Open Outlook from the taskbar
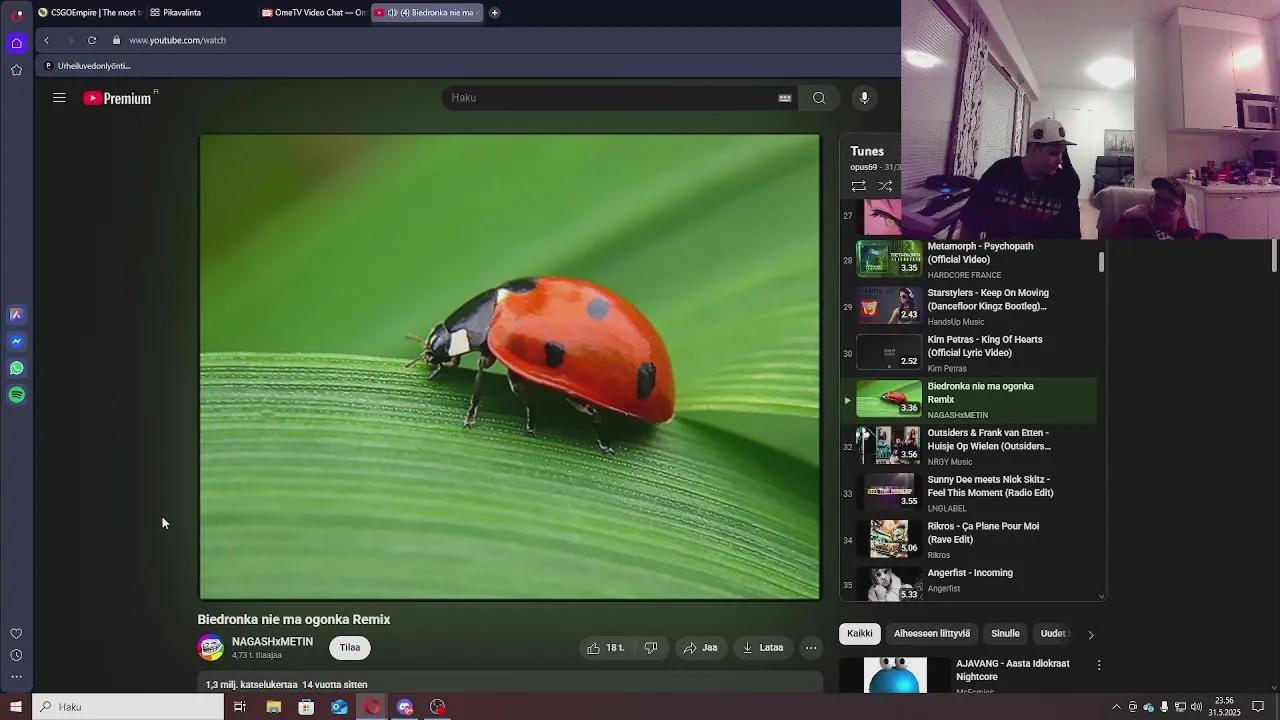Viewport: 1280px width, 720px height. [x=340, y=707]
